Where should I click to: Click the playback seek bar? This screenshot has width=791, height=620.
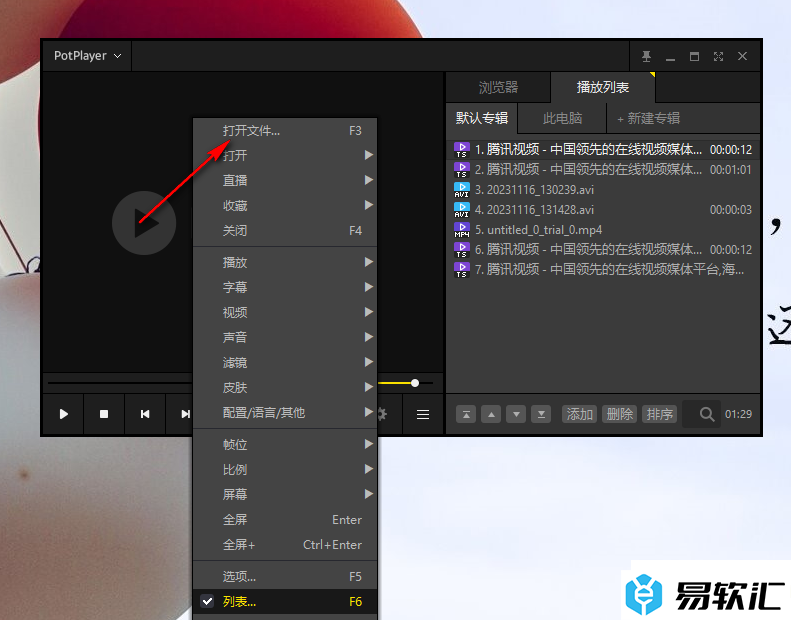(119, 383)
